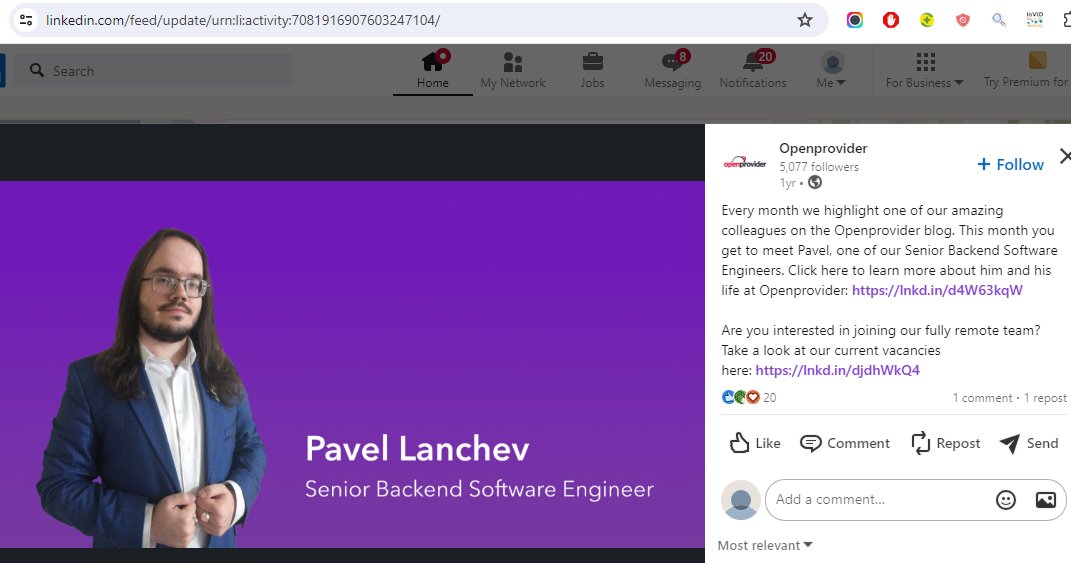This screenshot has height=563, width=1071.
Task: Click the search magnifier icon
Action: 37,70
